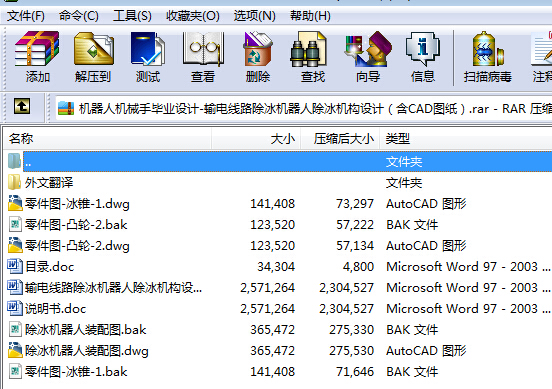
Task: Click the Comment (注释) notepad icon
Action: click(x=542, y=49)
